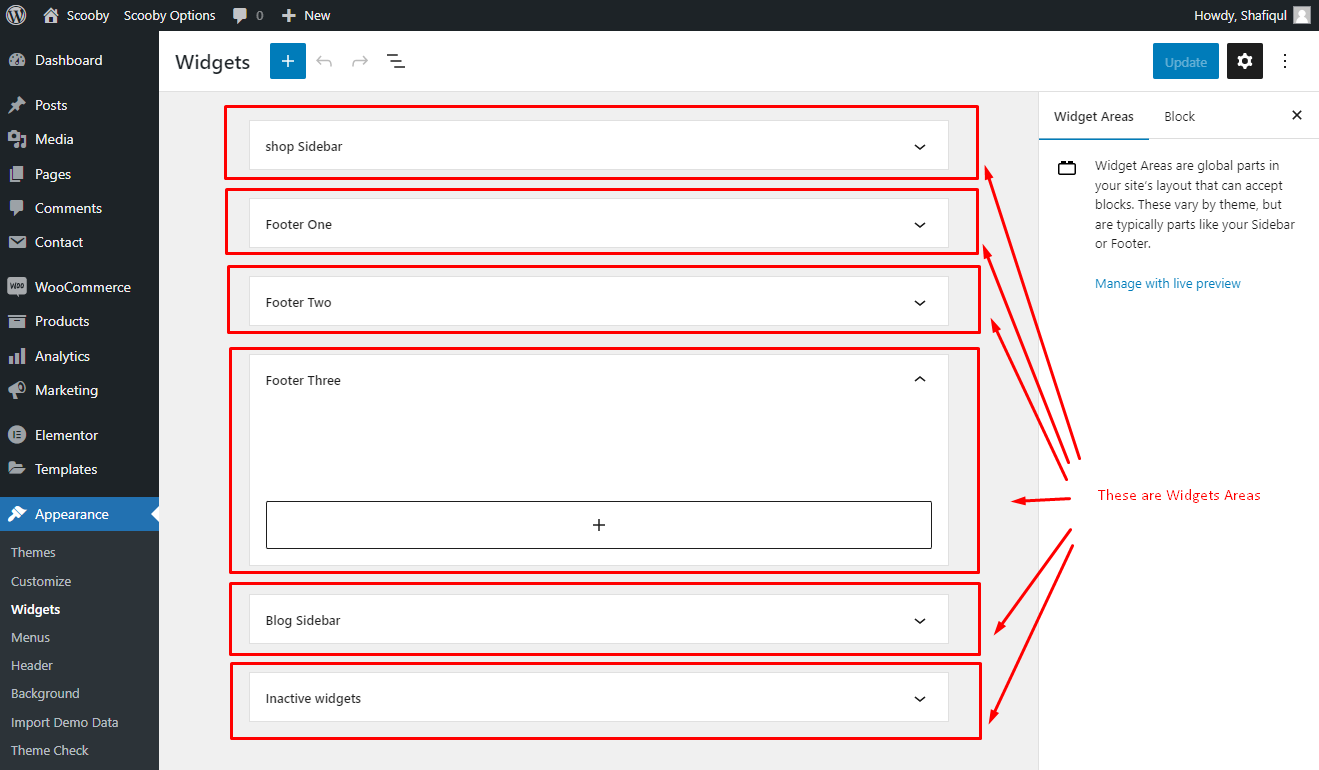
Task: Click the Analytics bar chart icon
Action: click(17, 356)
